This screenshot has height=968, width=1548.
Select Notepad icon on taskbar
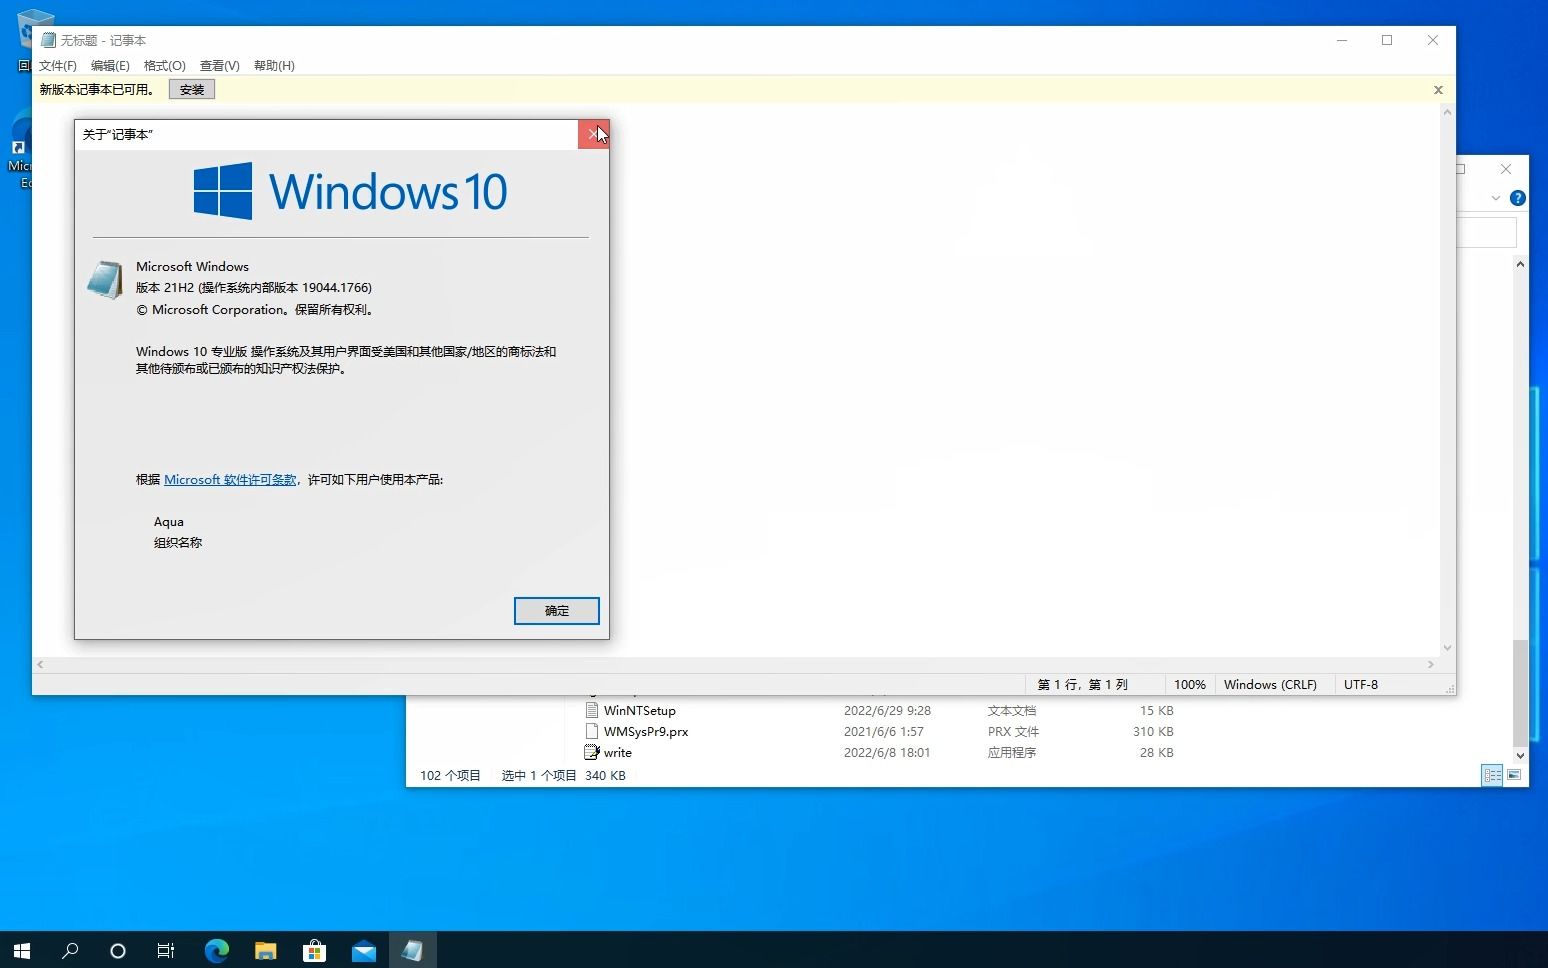412,951
